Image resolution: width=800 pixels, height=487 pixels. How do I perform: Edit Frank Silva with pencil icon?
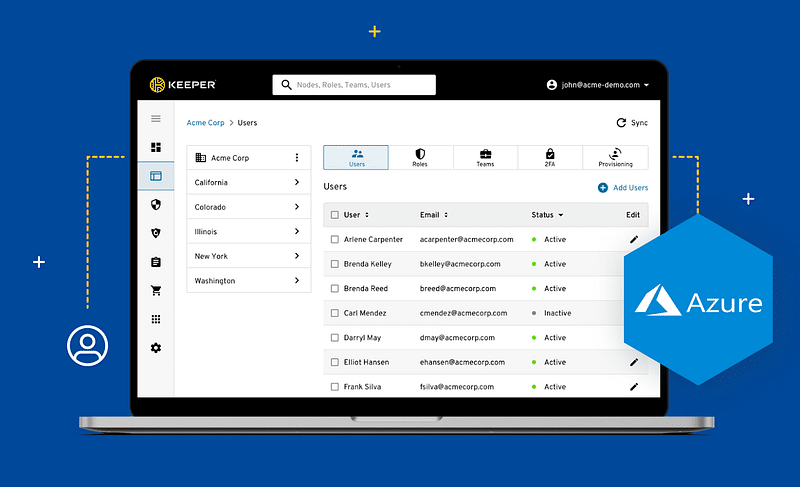click(634, 387)
